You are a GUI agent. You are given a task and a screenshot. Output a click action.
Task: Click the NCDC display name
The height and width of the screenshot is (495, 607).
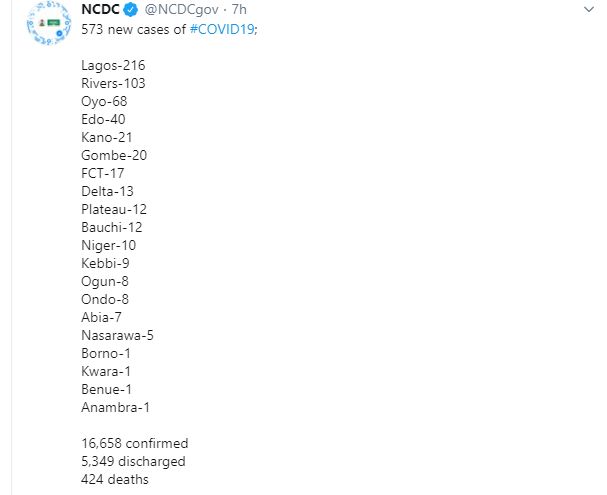pyautogui.click(x=100, y=9)
